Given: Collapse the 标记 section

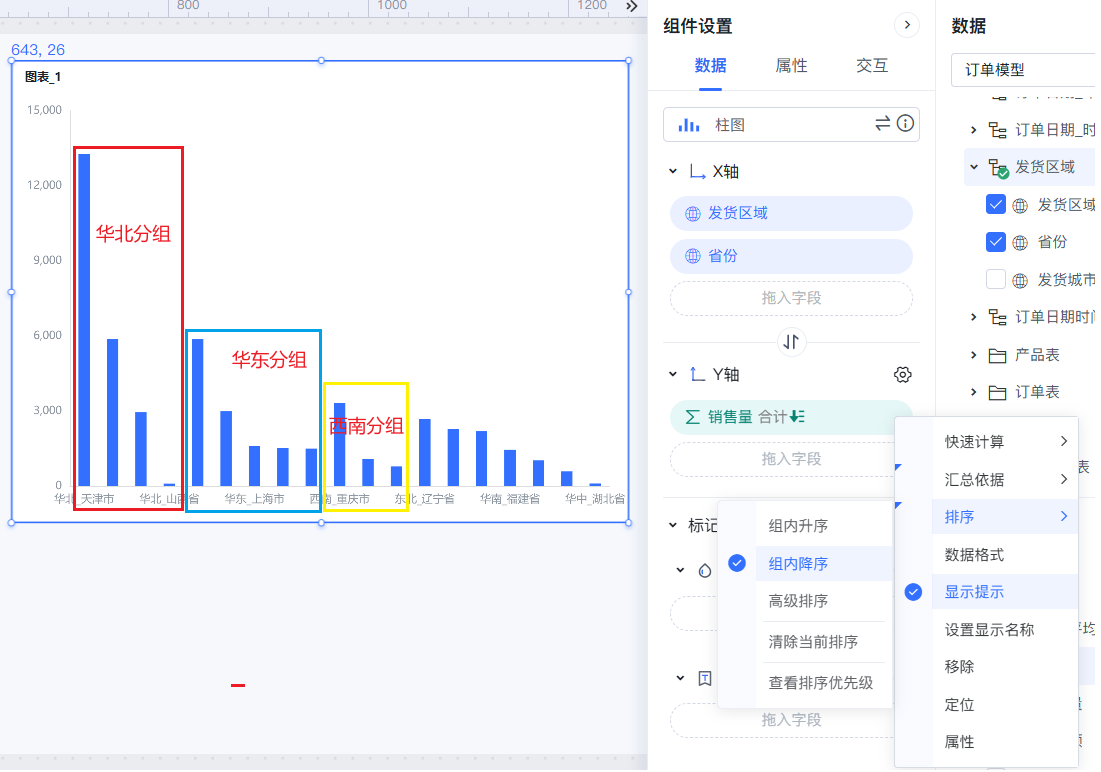Looking at the screenshot, I should (x=673, y=525).
